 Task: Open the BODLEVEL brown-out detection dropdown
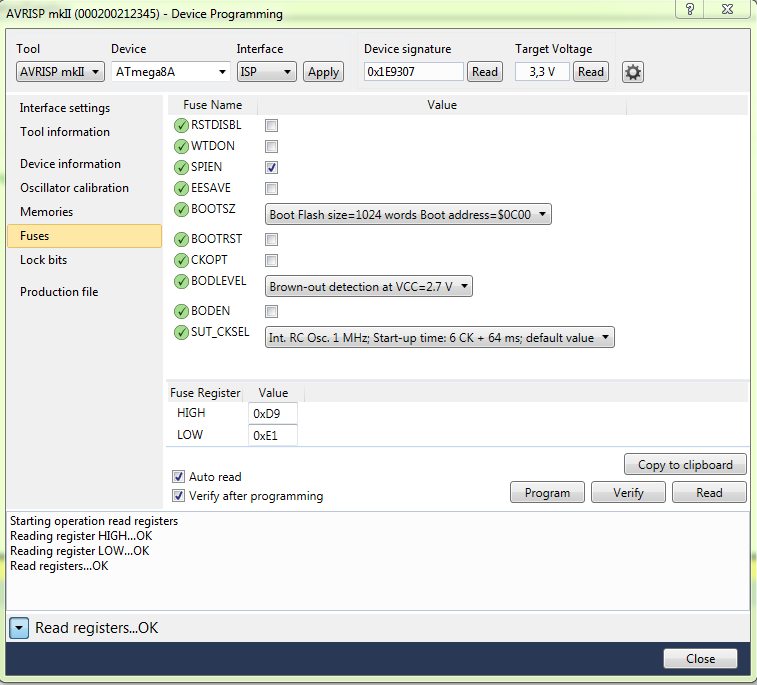(x=368, y=286)
